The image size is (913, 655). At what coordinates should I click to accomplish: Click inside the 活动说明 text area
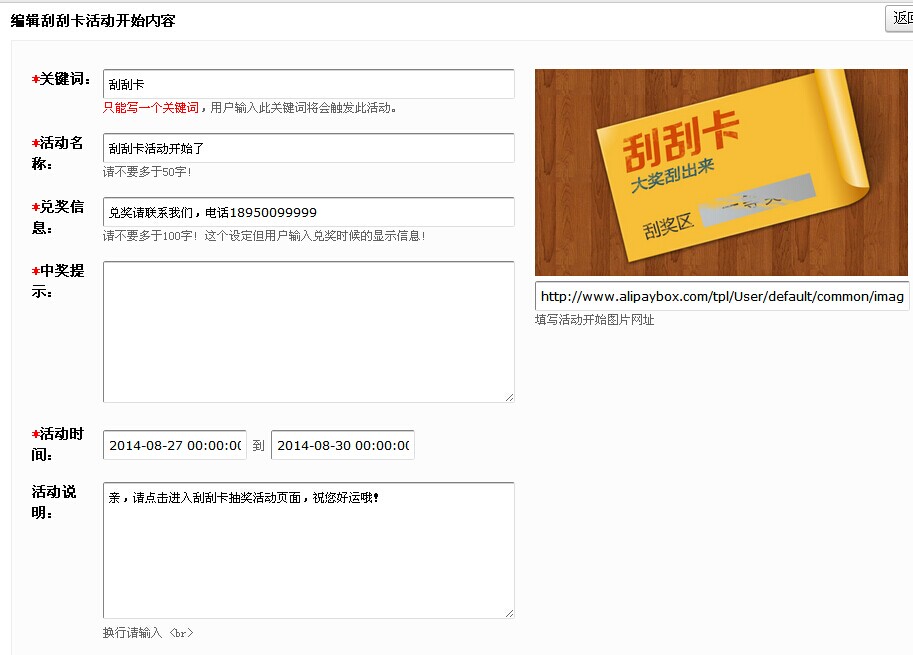[308, 550]
